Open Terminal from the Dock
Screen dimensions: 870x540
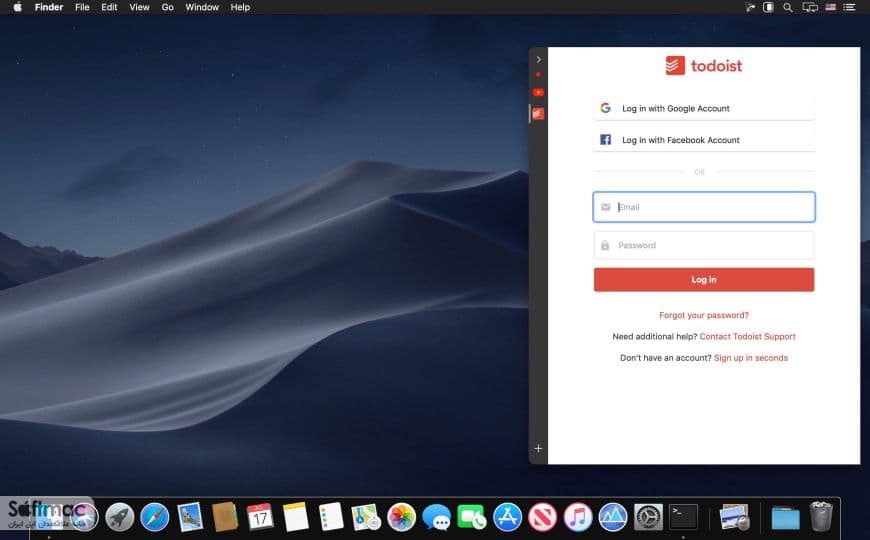[x=684, y=517]
